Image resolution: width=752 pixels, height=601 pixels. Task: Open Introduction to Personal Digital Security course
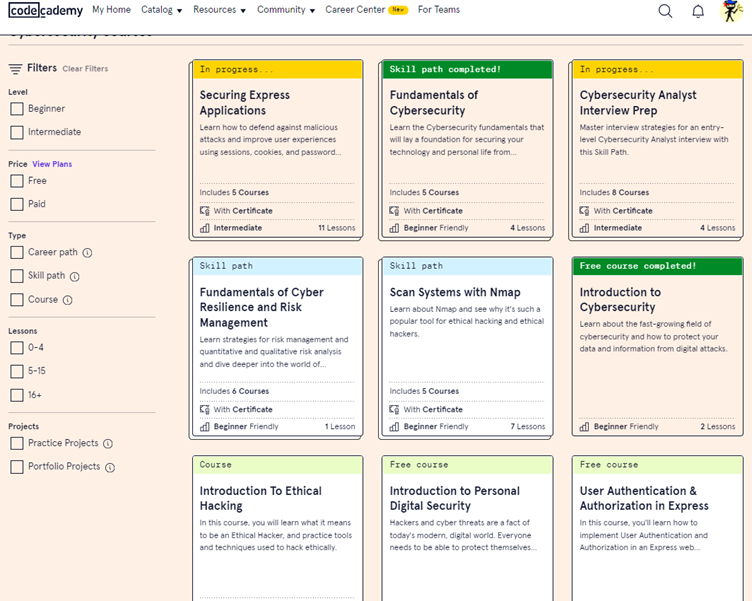tap(455, 498)
